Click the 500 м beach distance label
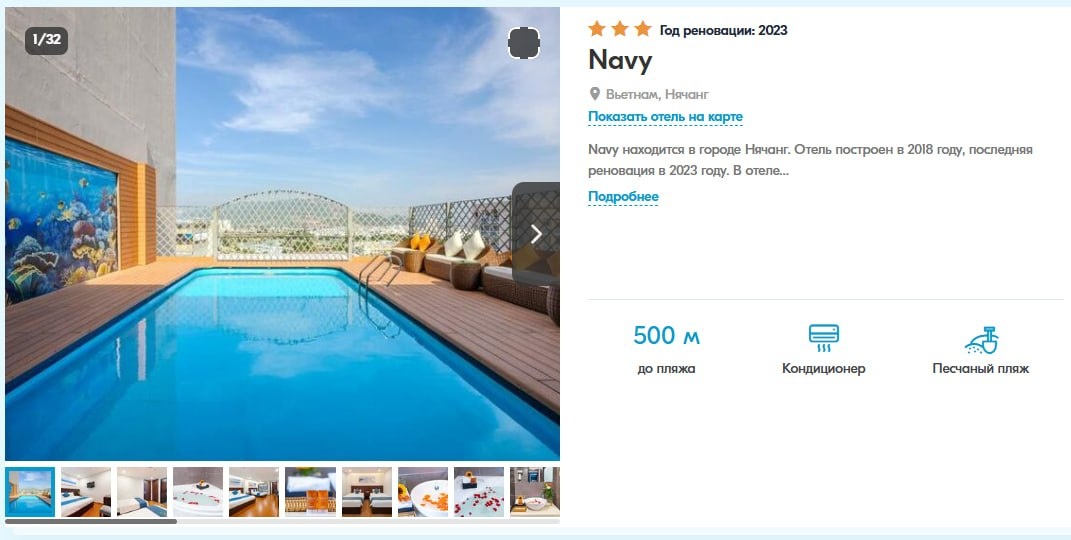Image resolution: width=1071 pixels, height=540 pixels. (x=667, y=336)
